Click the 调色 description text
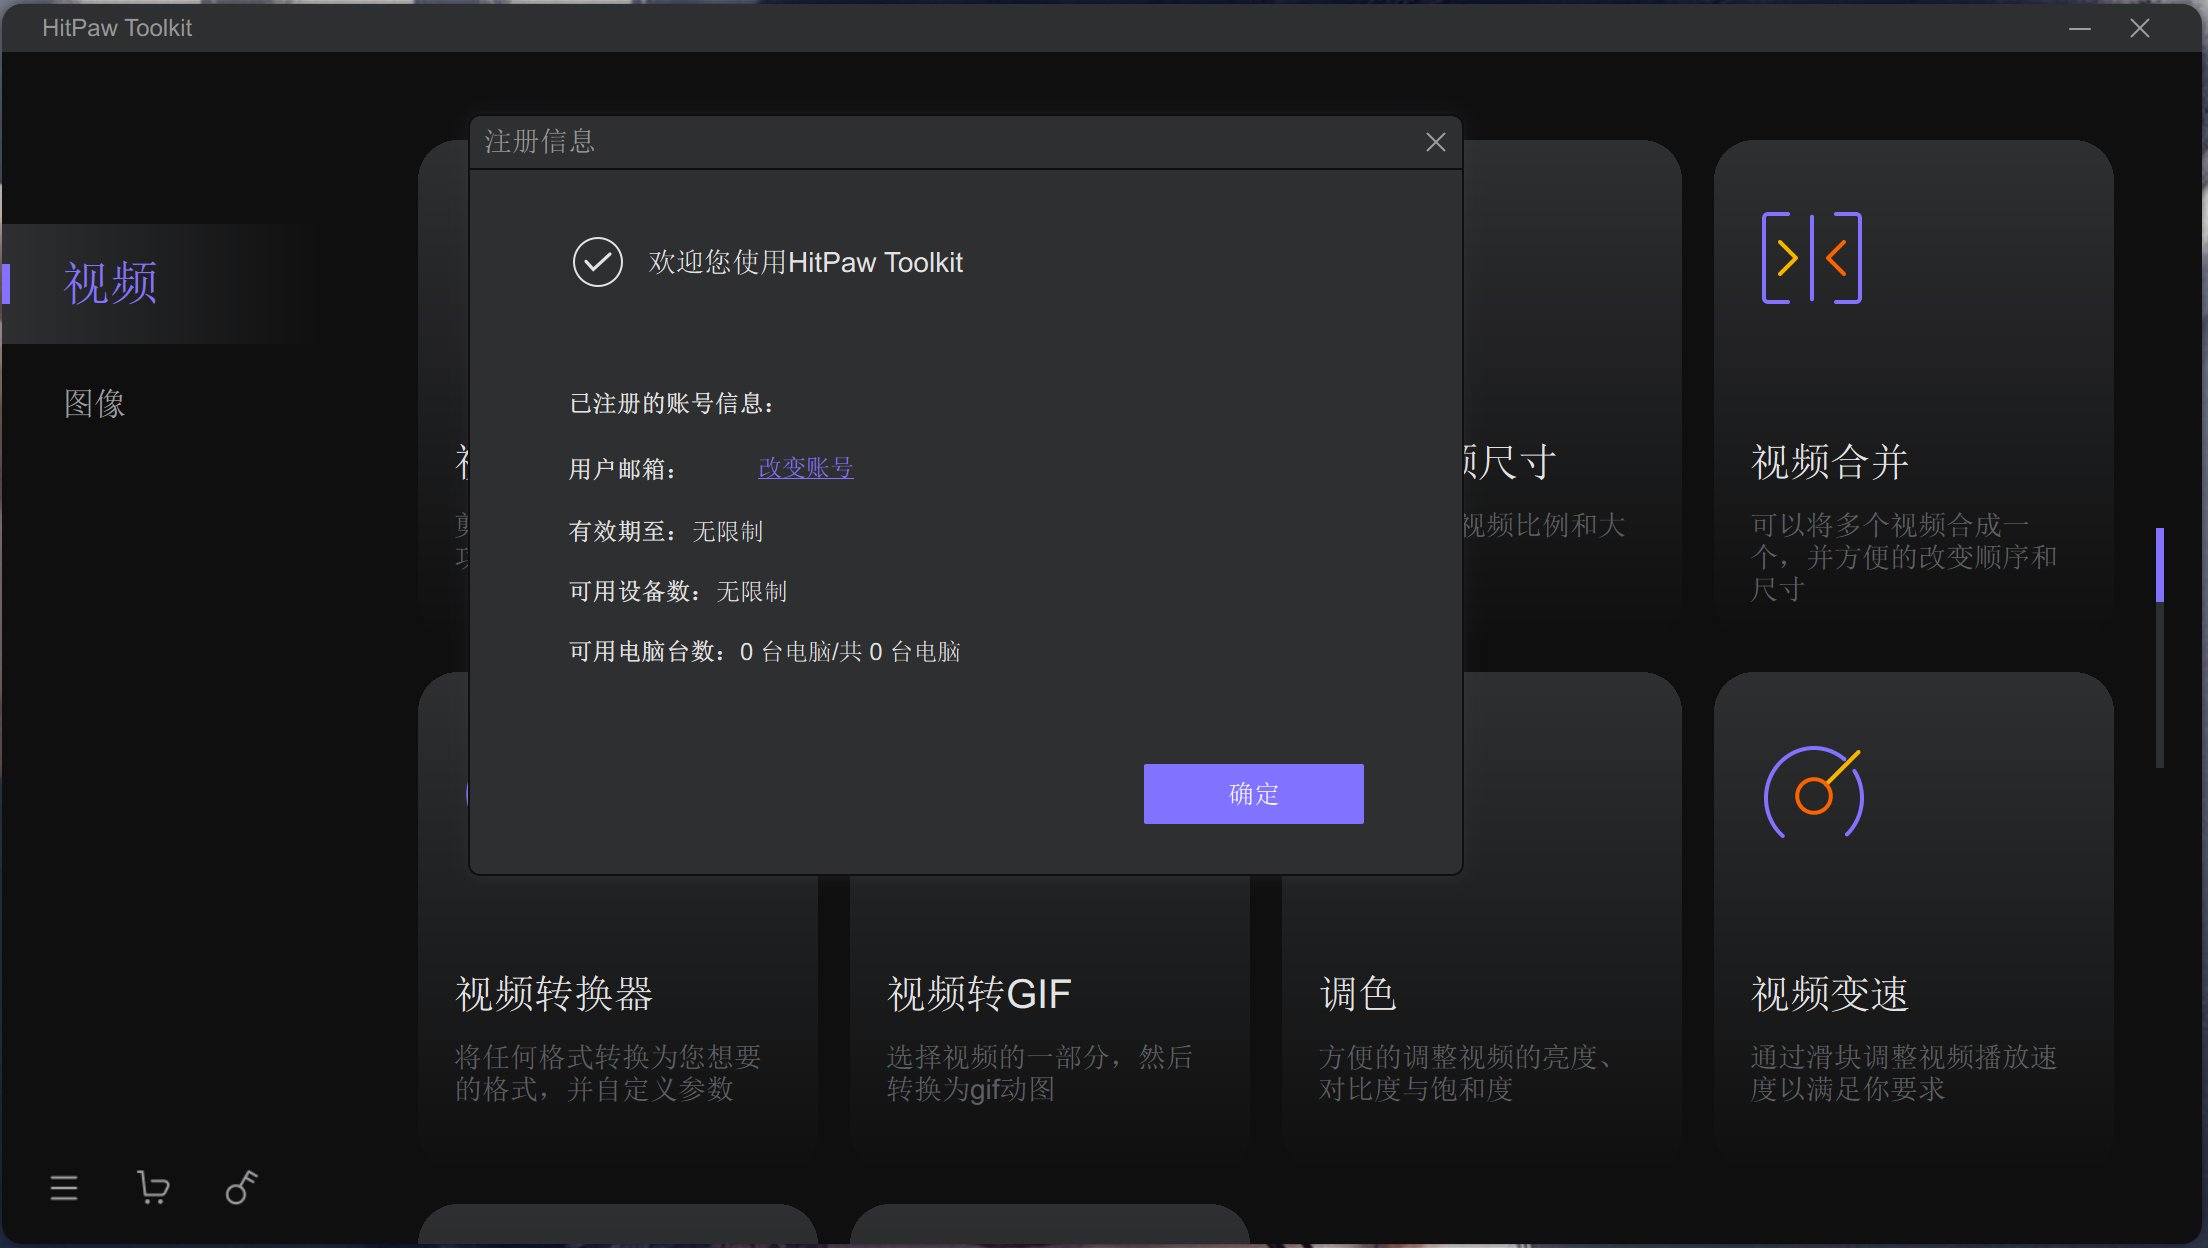 pos(1466,1073)
